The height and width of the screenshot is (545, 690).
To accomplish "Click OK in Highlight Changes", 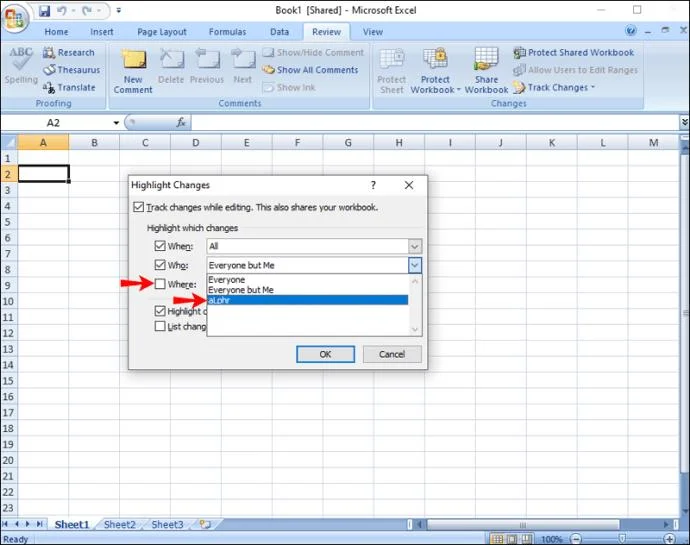I will 325,354.
